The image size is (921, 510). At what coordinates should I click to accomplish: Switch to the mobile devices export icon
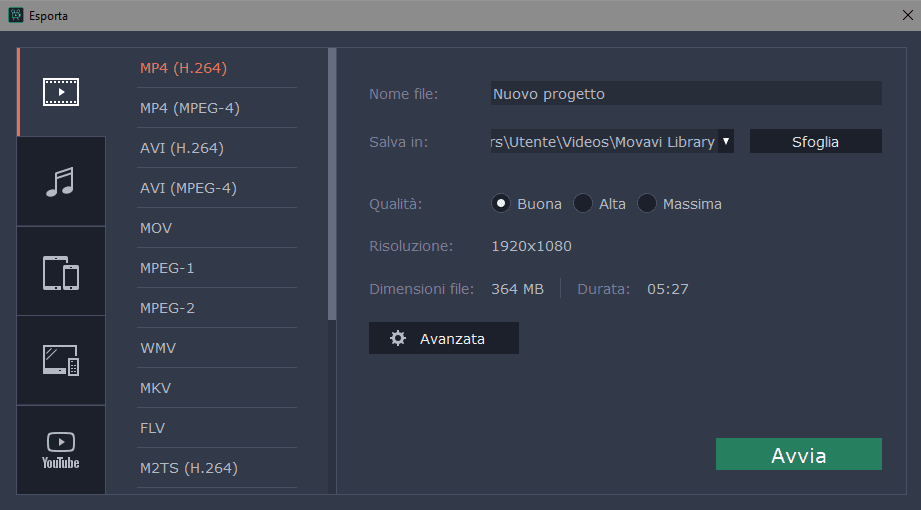pos(61,272)
